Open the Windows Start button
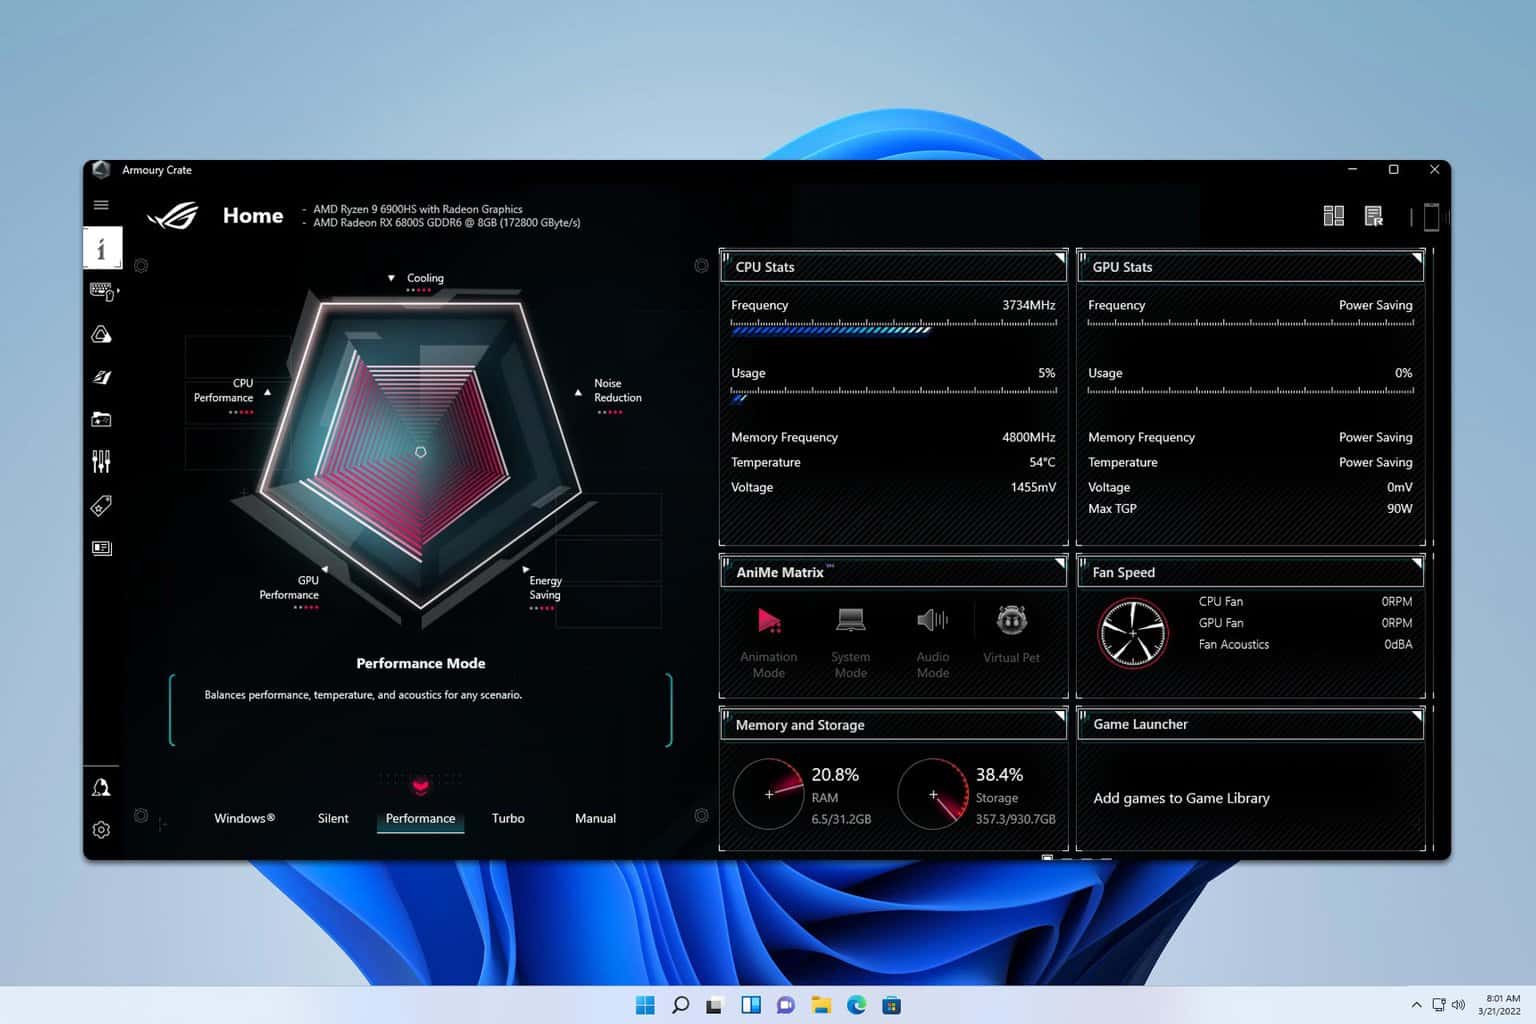Image resolution: width=1536 pixels, height=1024 pixels. point(645,1005)
